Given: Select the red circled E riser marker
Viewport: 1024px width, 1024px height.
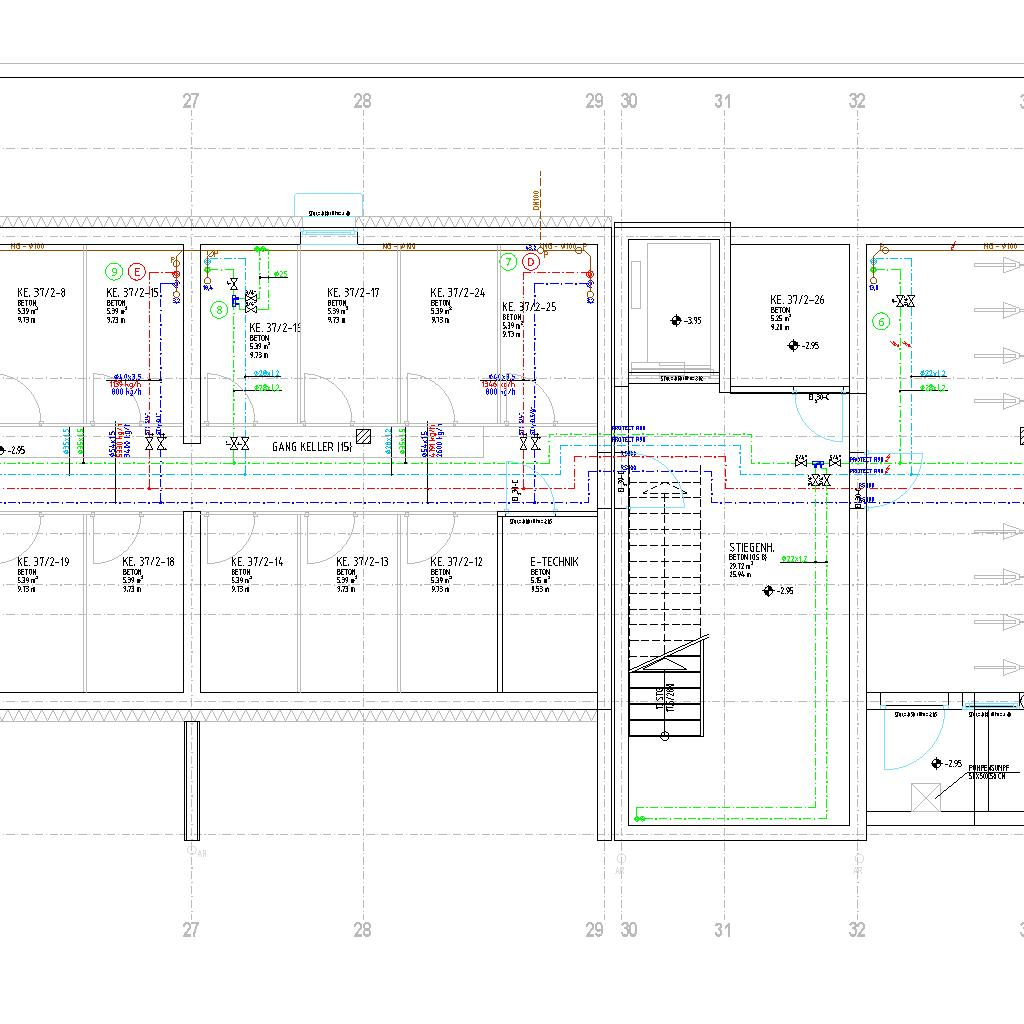Looking at the screenshot, I should 137,271.
